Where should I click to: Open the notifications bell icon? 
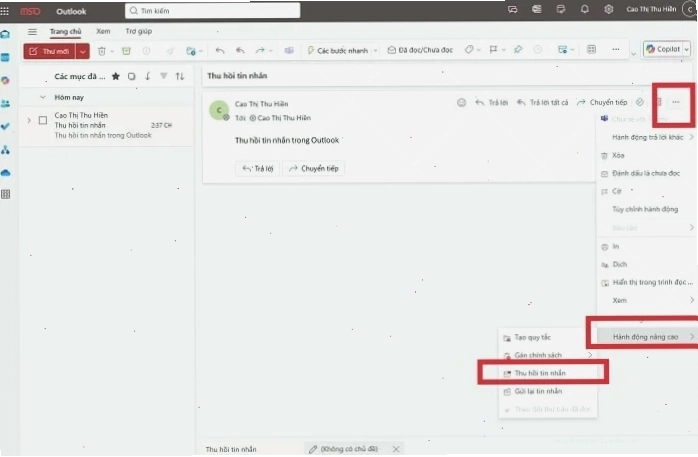click(x=584, y=9)
